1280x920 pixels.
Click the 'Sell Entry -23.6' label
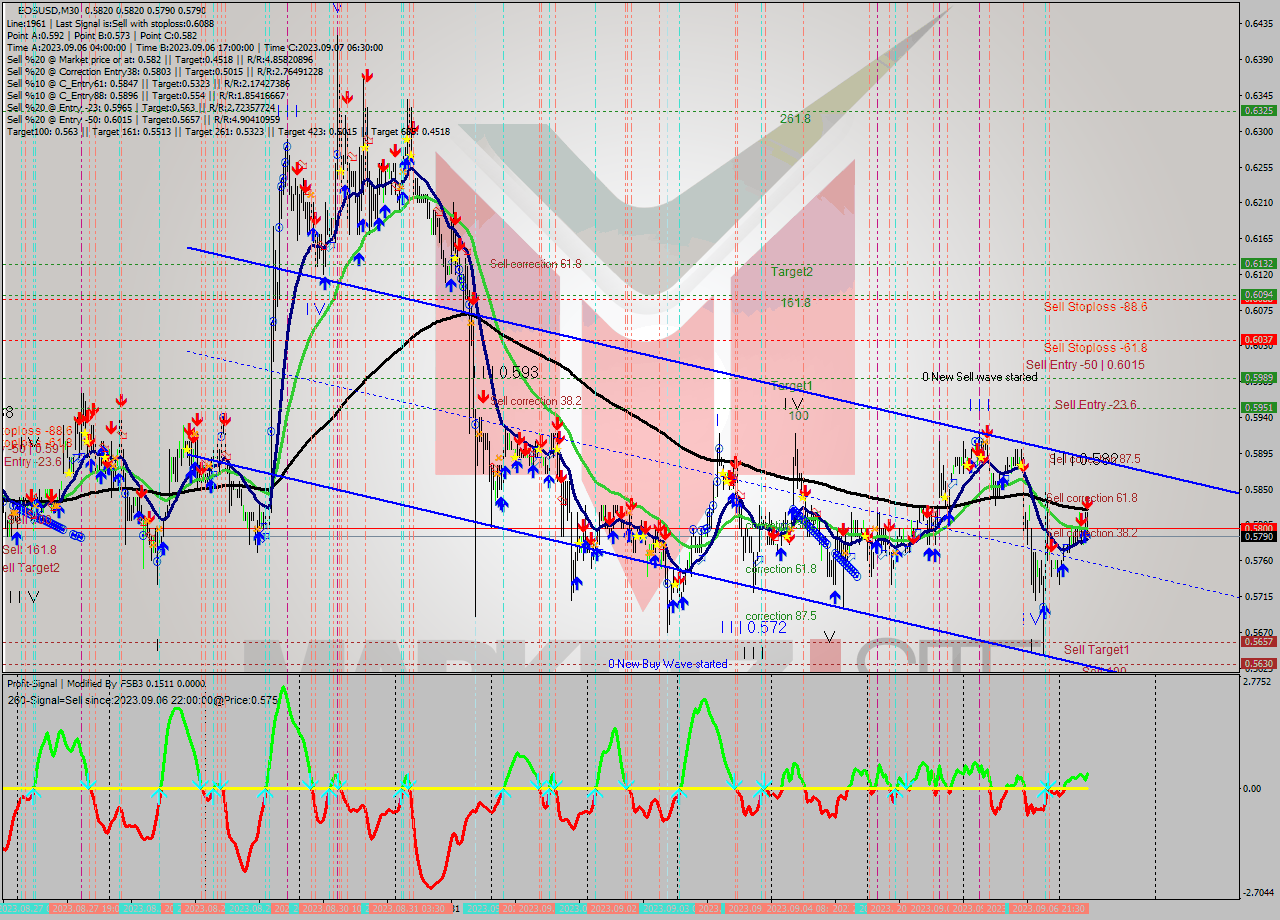tap(1096, 405)
